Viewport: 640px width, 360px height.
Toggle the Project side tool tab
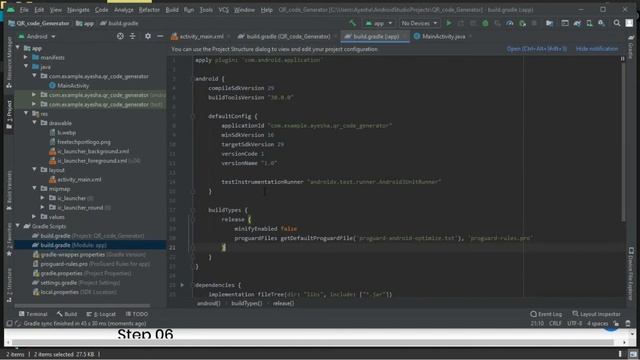click(x=9, y=115)
